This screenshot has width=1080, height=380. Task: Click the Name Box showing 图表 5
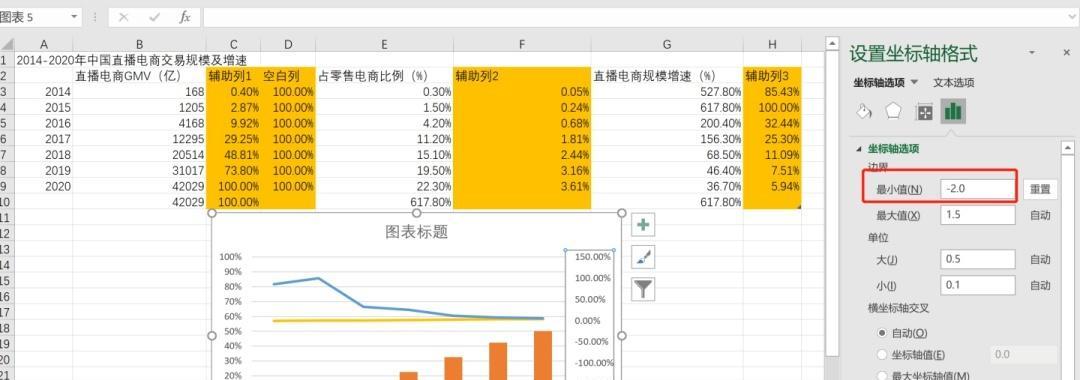click(33, 17)
